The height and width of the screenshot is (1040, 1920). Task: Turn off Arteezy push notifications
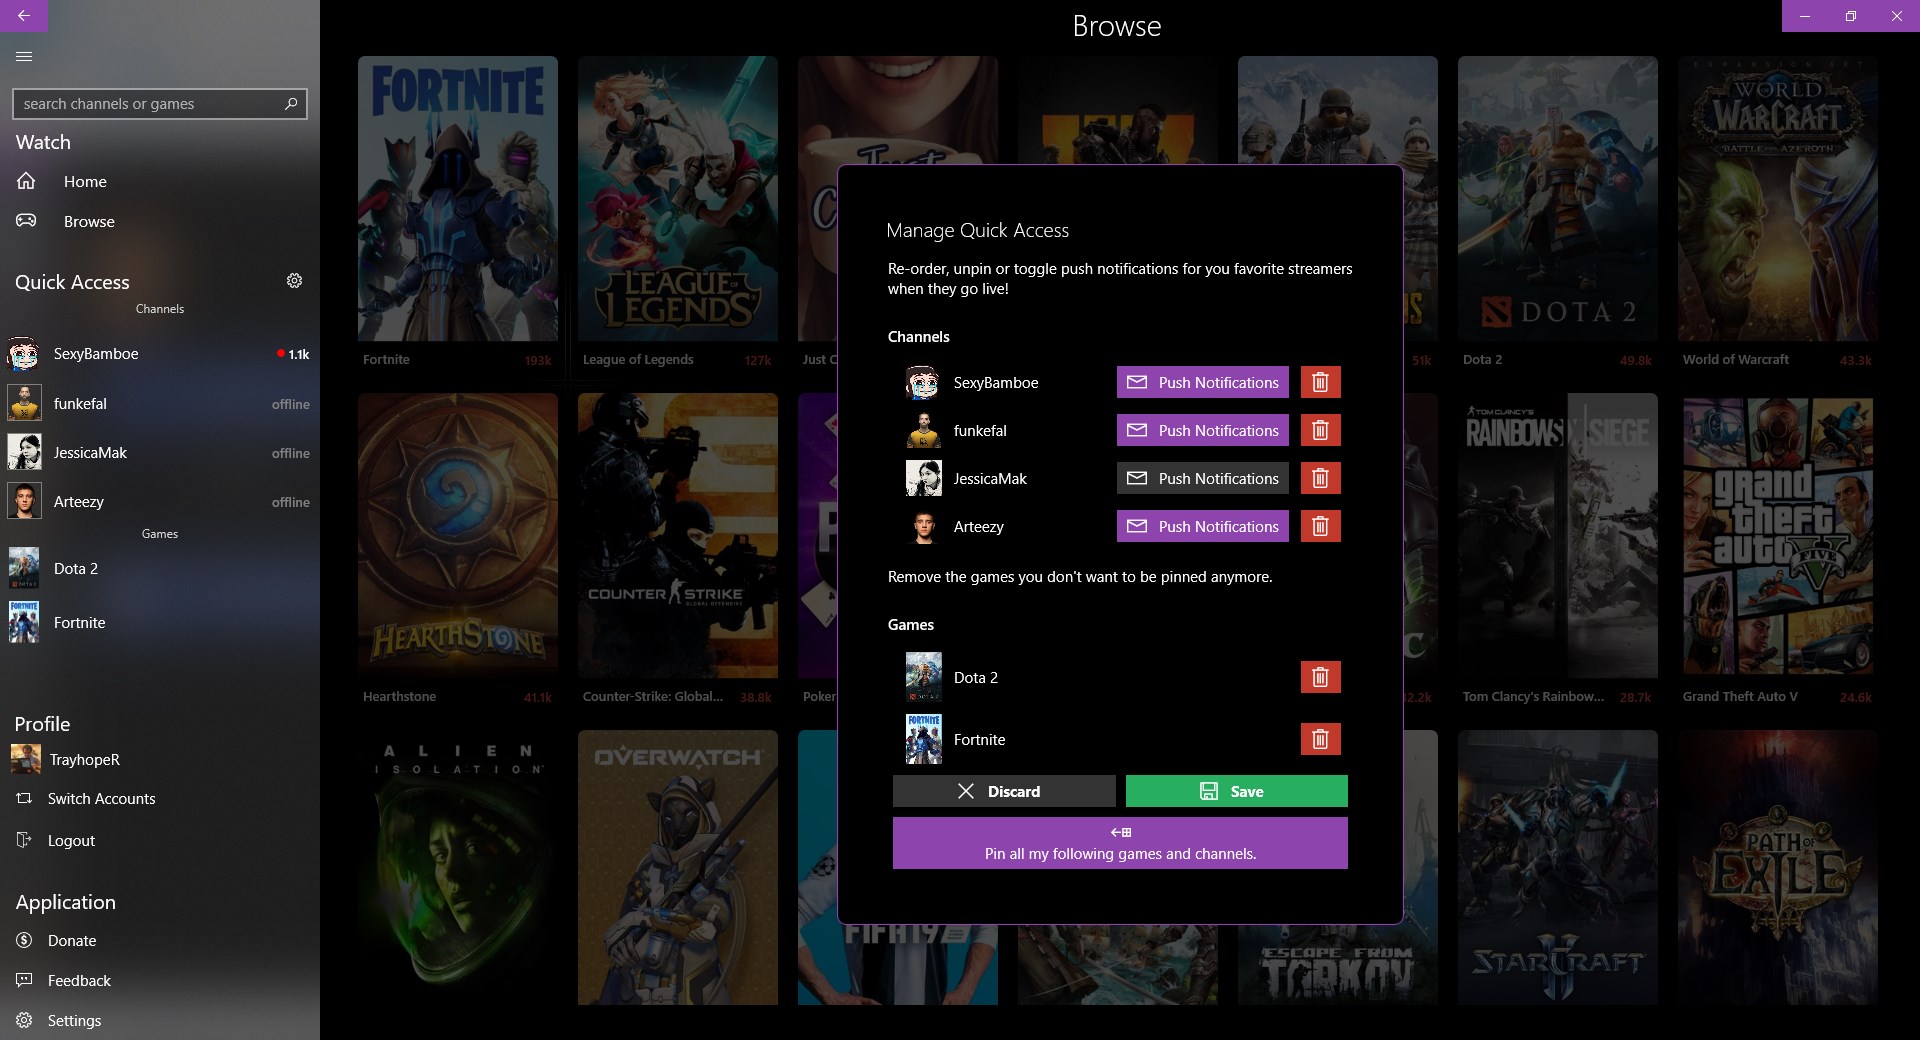(1202, 526)
